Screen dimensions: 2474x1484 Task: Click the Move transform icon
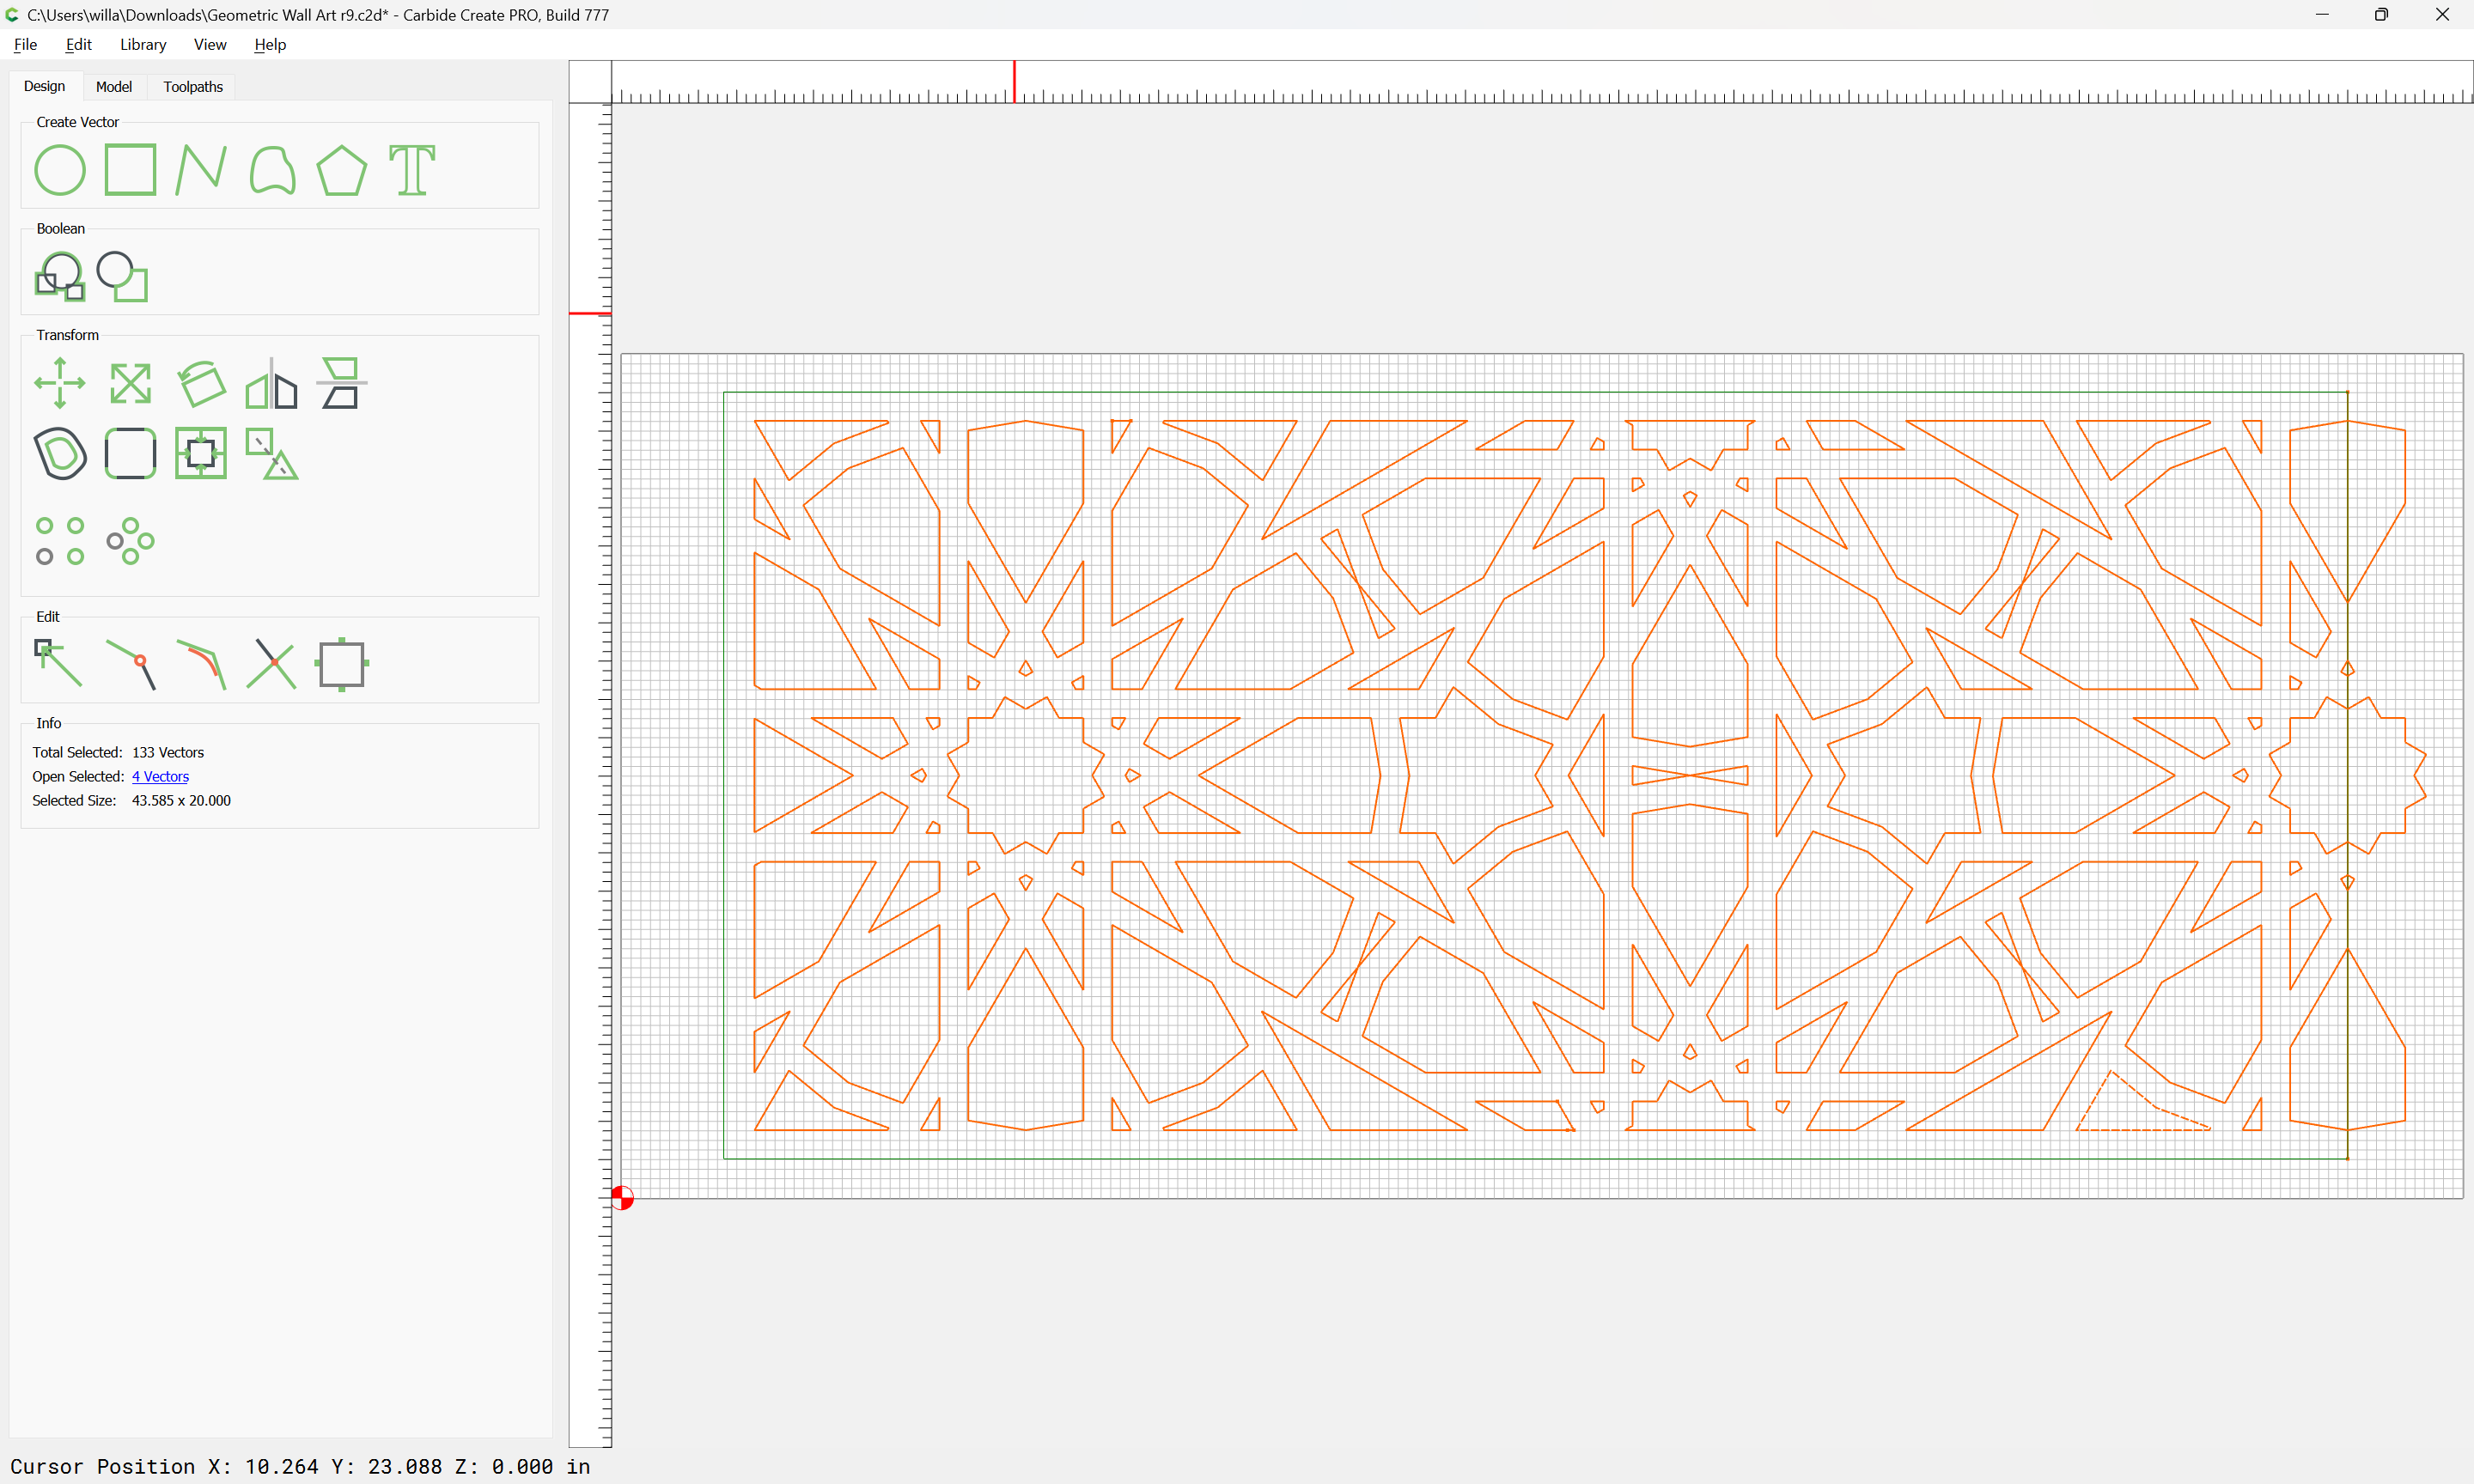60,383
